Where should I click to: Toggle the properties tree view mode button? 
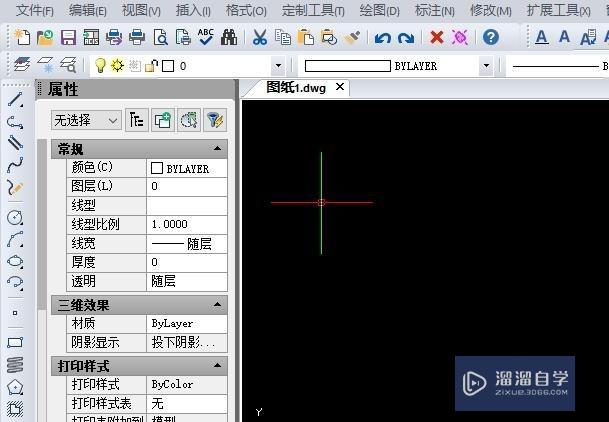point(136,120)
